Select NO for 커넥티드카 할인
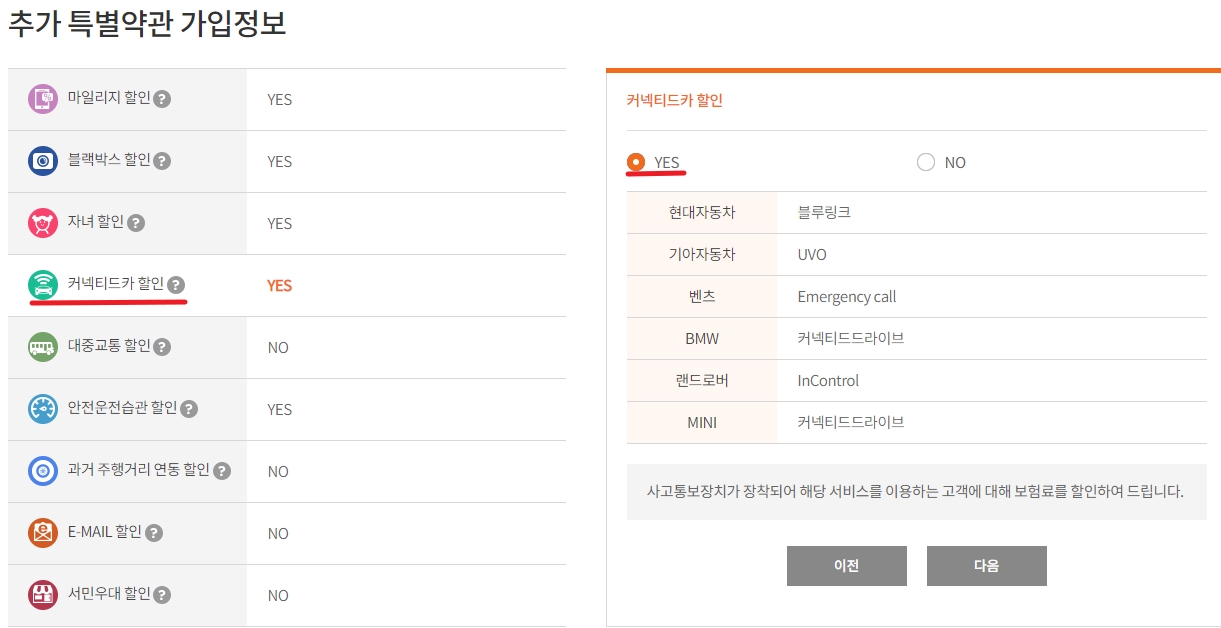This screenshot has height=628, width=1221. tap(925, 162)
